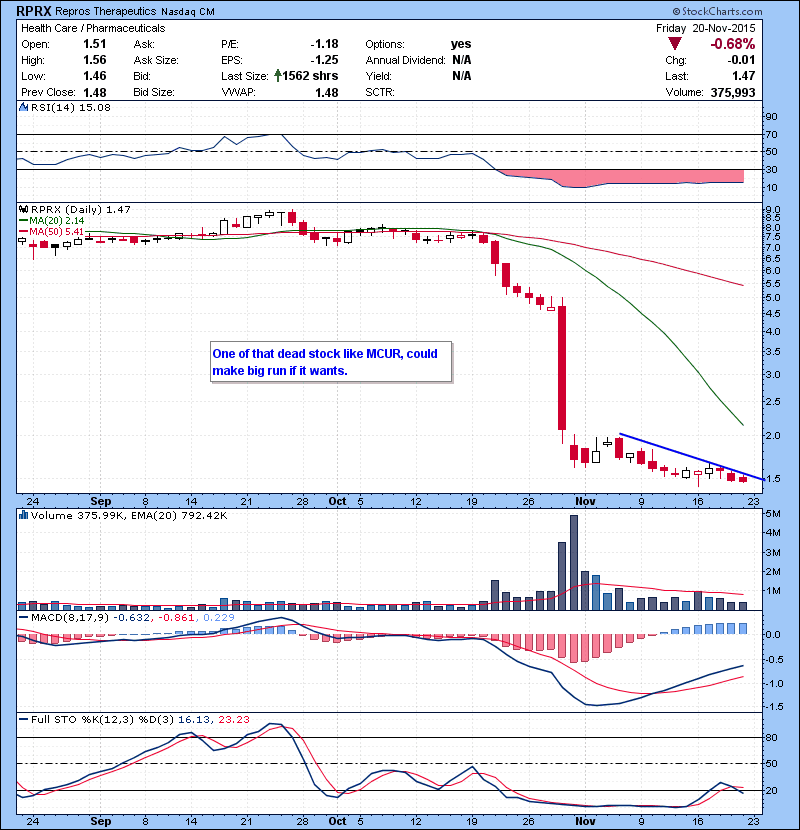The image size is (800, 830).
Task: Click the stochastic values 16.13, 23.23
Action: (213, 720)
